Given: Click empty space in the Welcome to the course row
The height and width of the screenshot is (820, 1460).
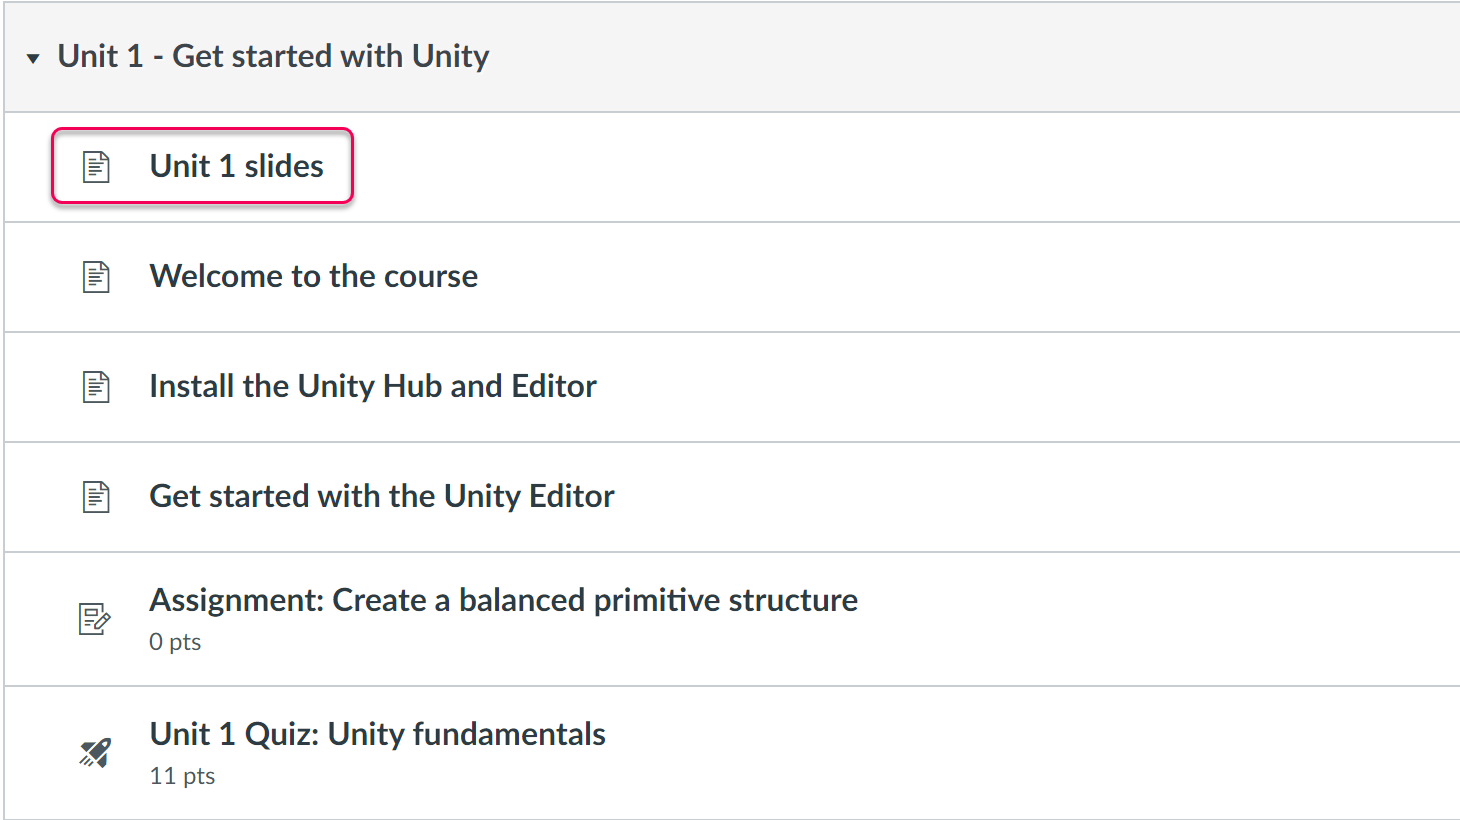Looking at the screenshot, I should click(950, 276).
